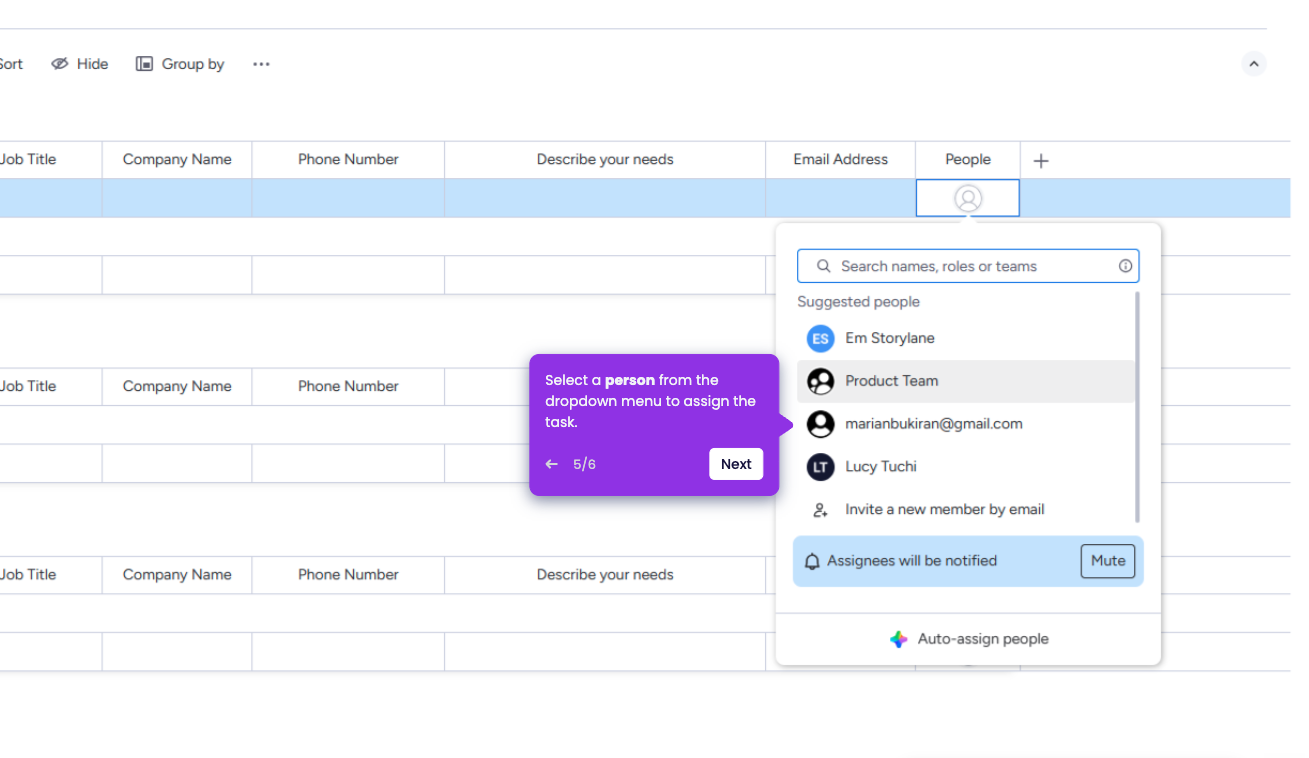Click the empty person avatar in the People cell
Screen dimensions: 1309x758
tap(968, 198)
